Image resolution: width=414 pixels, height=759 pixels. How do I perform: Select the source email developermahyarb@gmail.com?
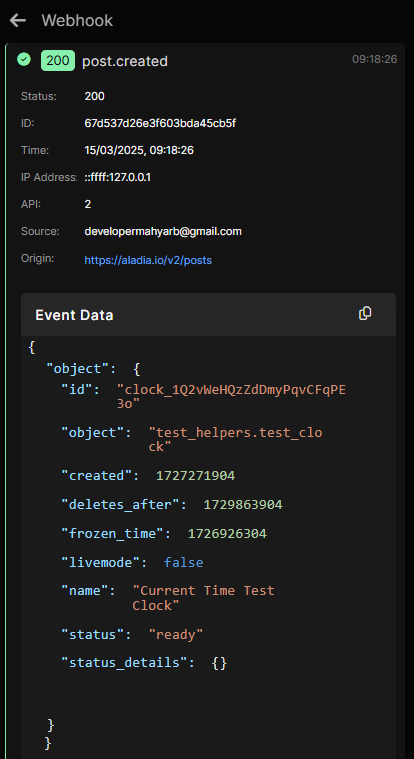click(163, 231)
